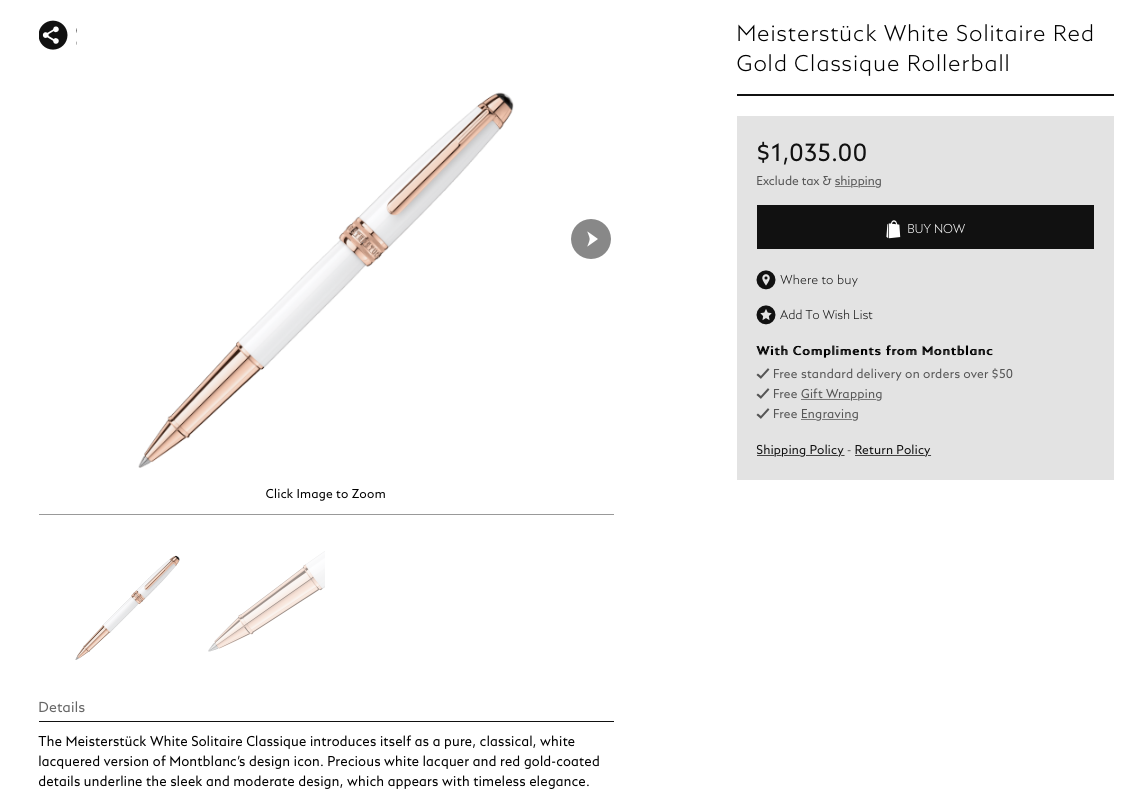Open the shipping link under the price

(x=857, y=181)
